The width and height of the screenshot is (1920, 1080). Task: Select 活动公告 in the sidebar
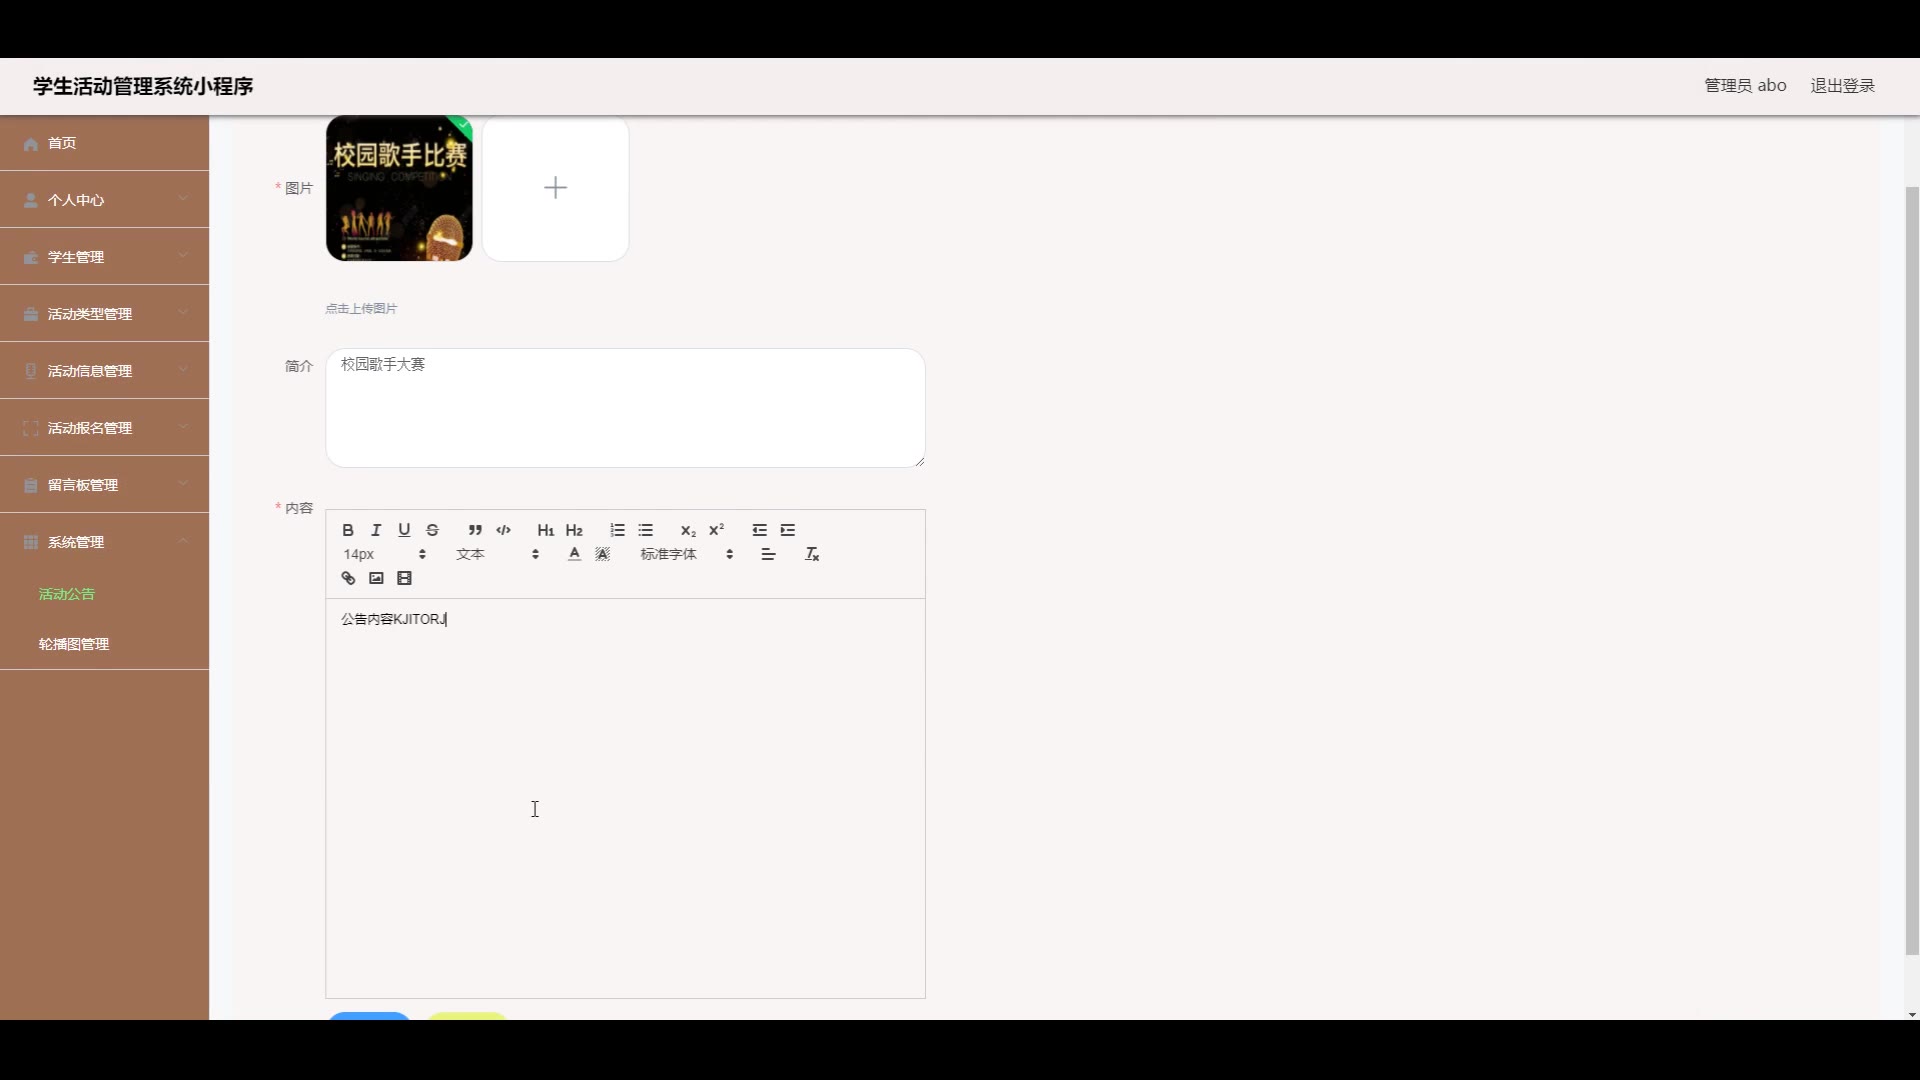pyautogui.click(x=67, y=594)
